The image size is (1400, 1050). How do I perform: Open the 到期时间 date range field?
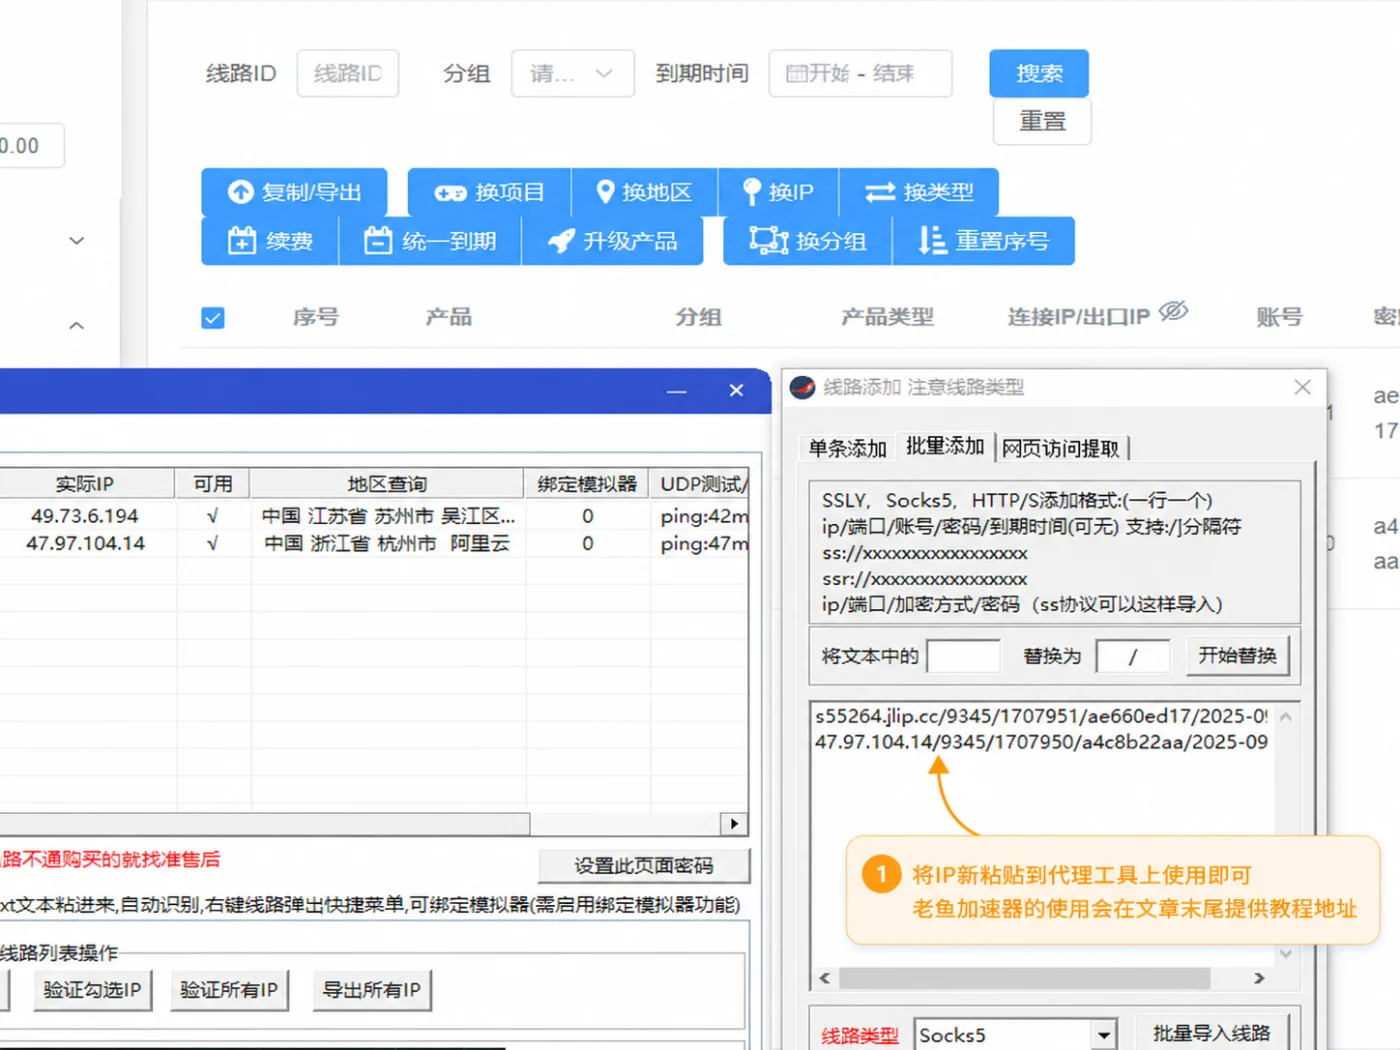(x=860, y=73)
